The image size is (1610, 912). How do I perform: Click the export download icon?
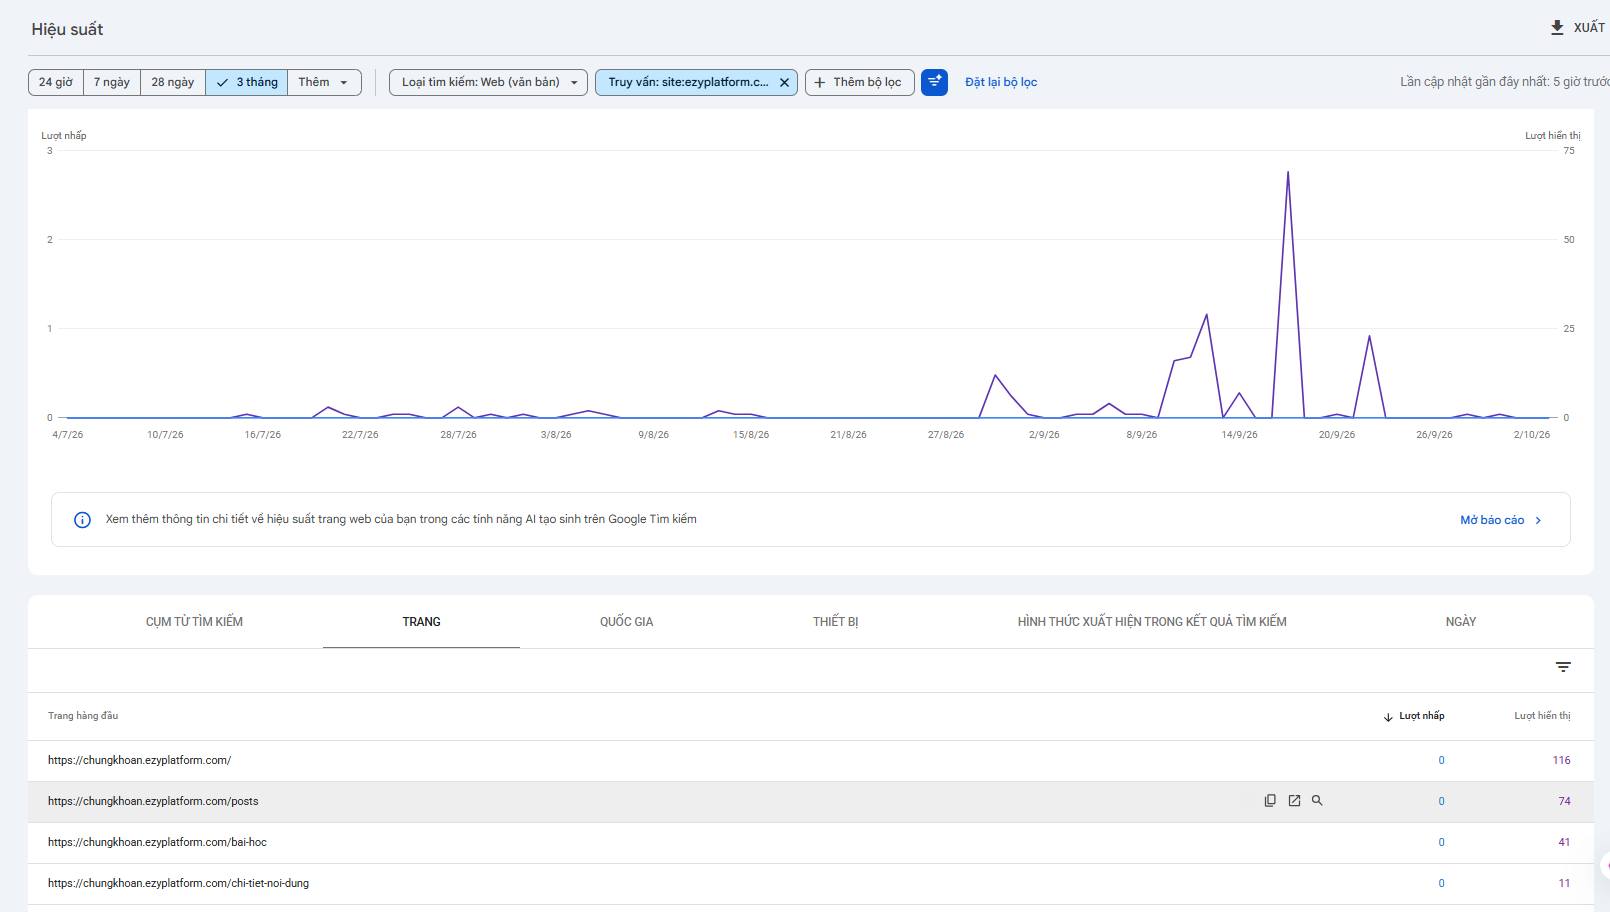point(1557,28)
